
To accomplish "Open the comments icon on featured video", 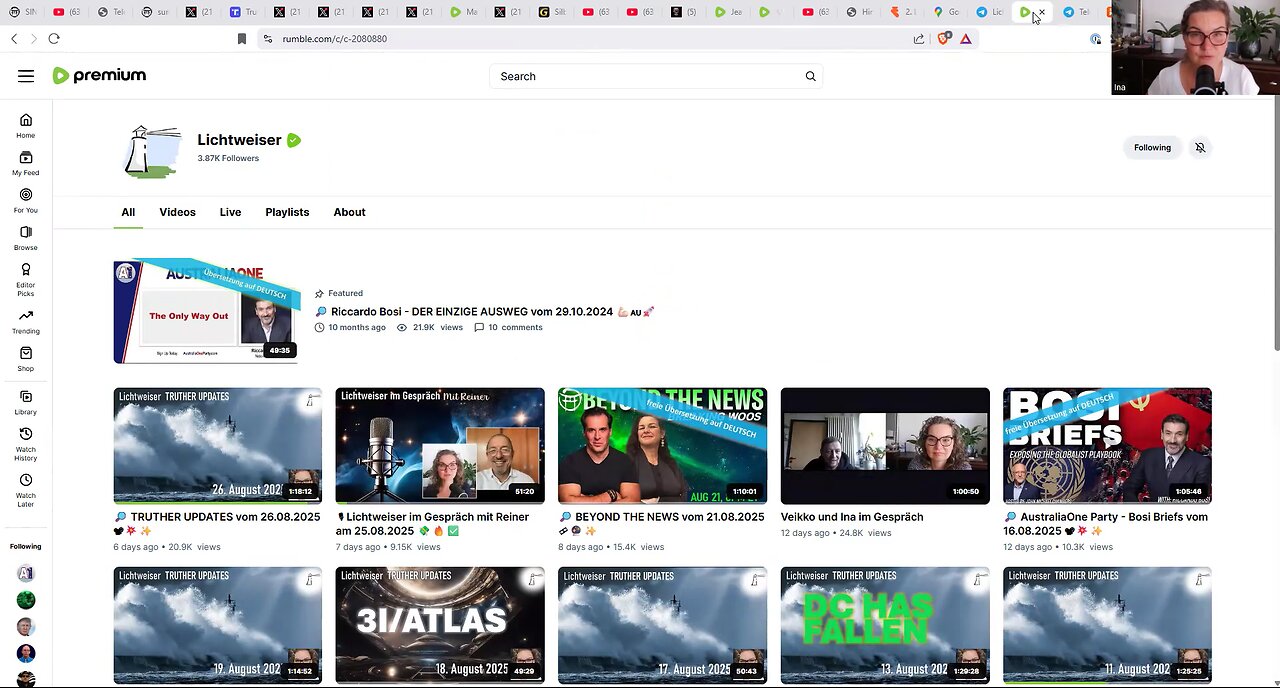I will (479, 327).
